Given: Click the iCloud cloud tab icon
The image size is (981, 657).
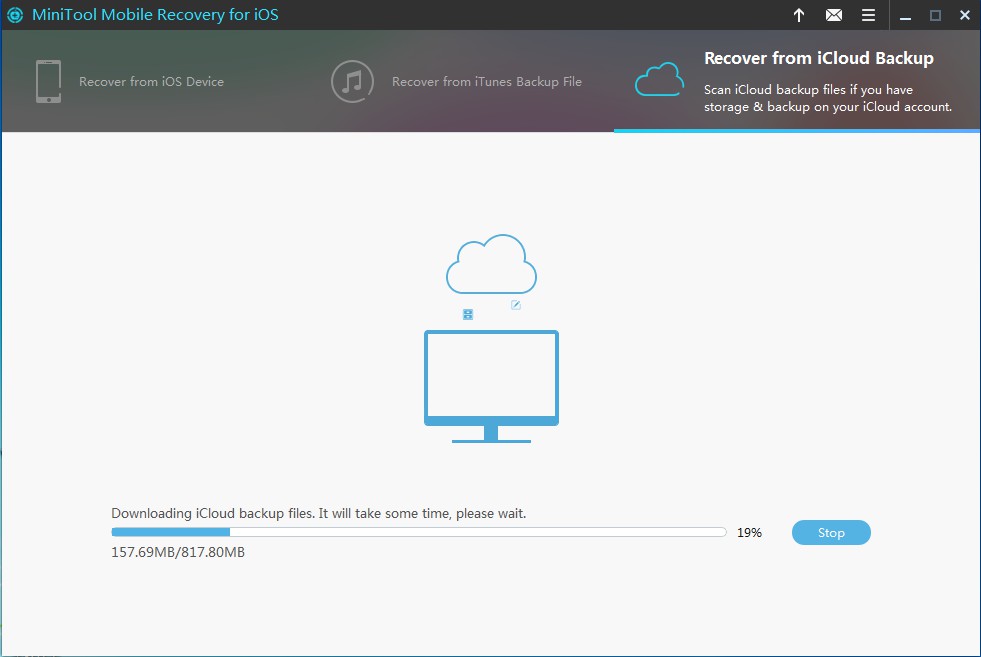Looking at the screenshot, I should pyautogui.click(x=659, y=79).
